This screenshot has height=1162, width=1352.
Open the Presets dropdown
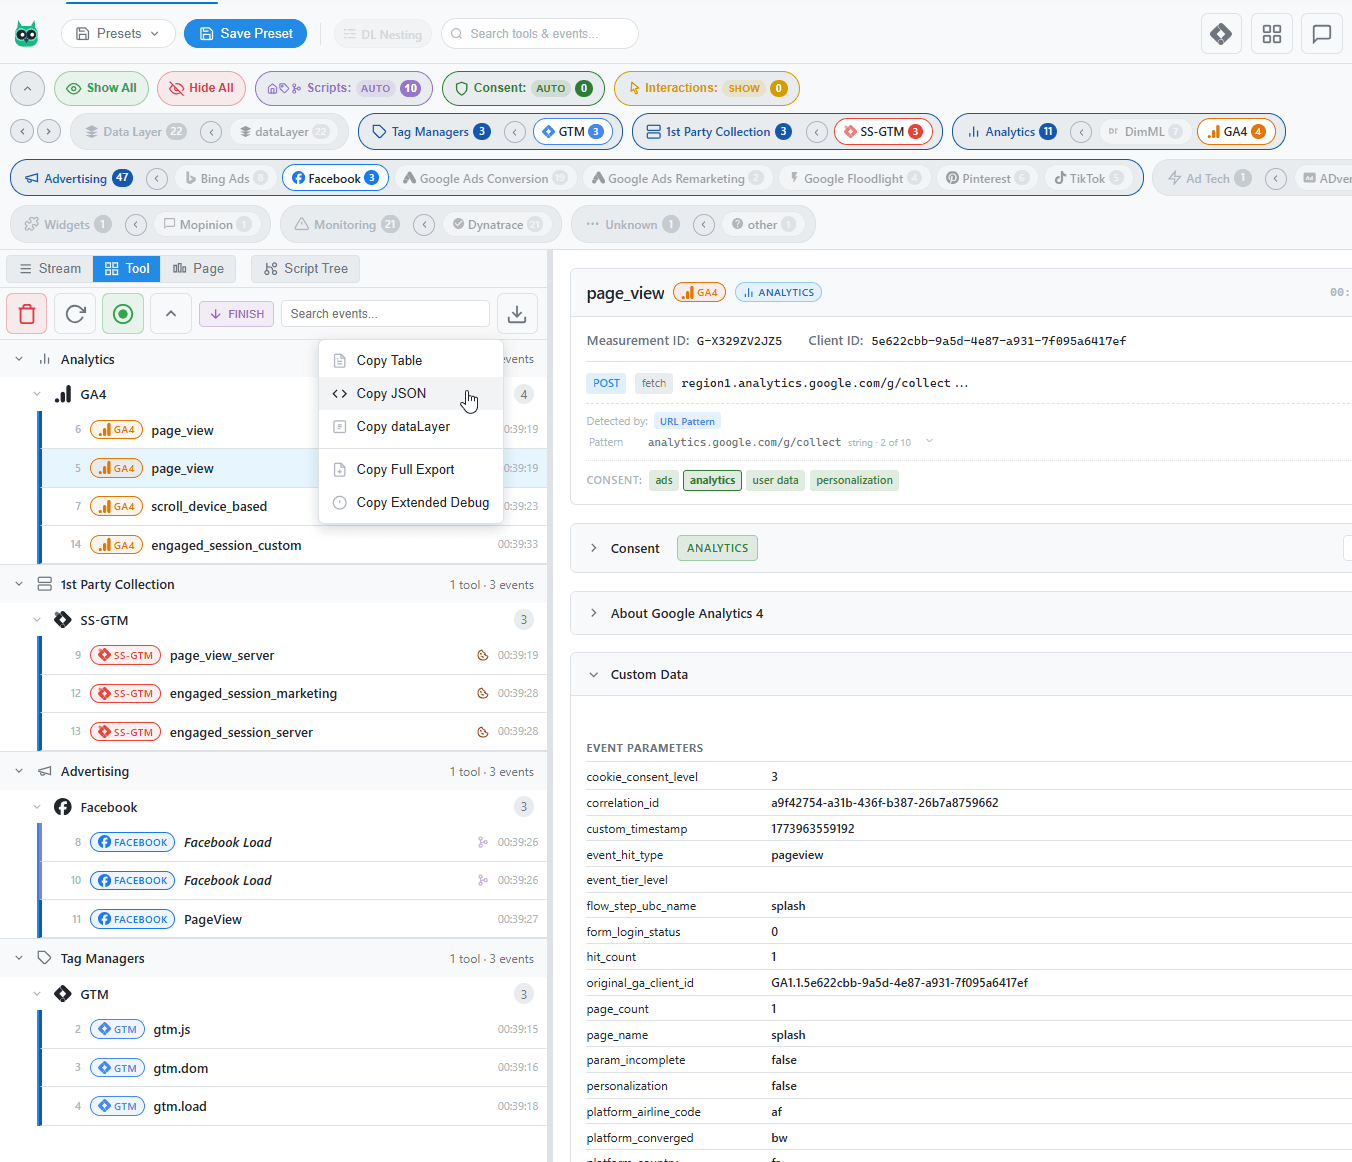(x=118, y=33)
